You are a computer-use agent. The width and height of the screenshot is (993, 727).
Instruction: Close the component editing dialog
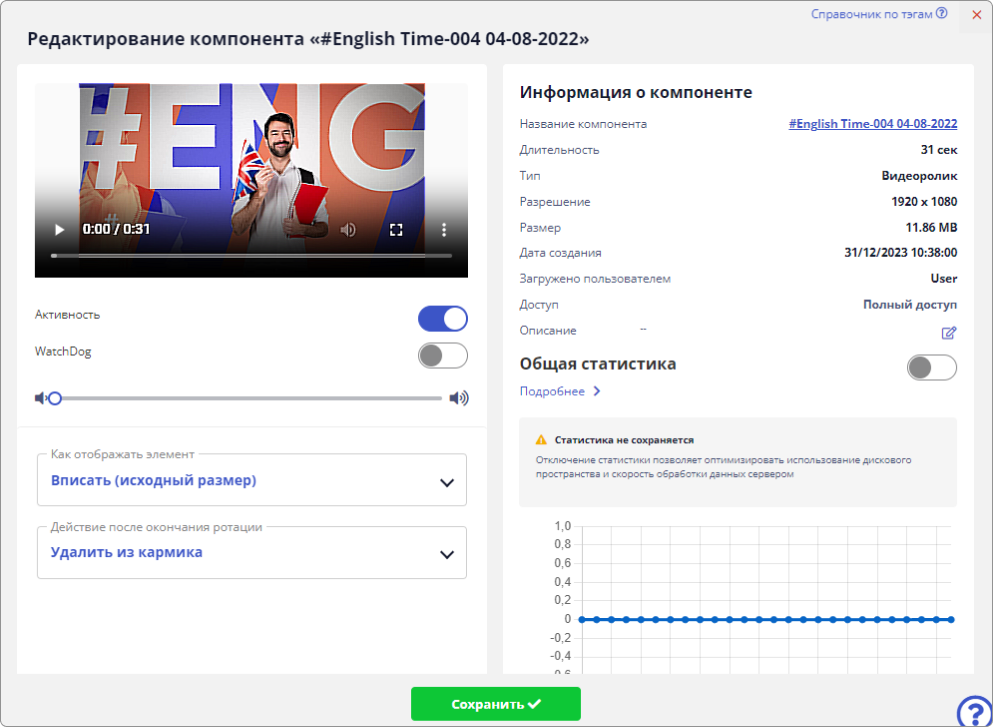[x=977, y=15]
